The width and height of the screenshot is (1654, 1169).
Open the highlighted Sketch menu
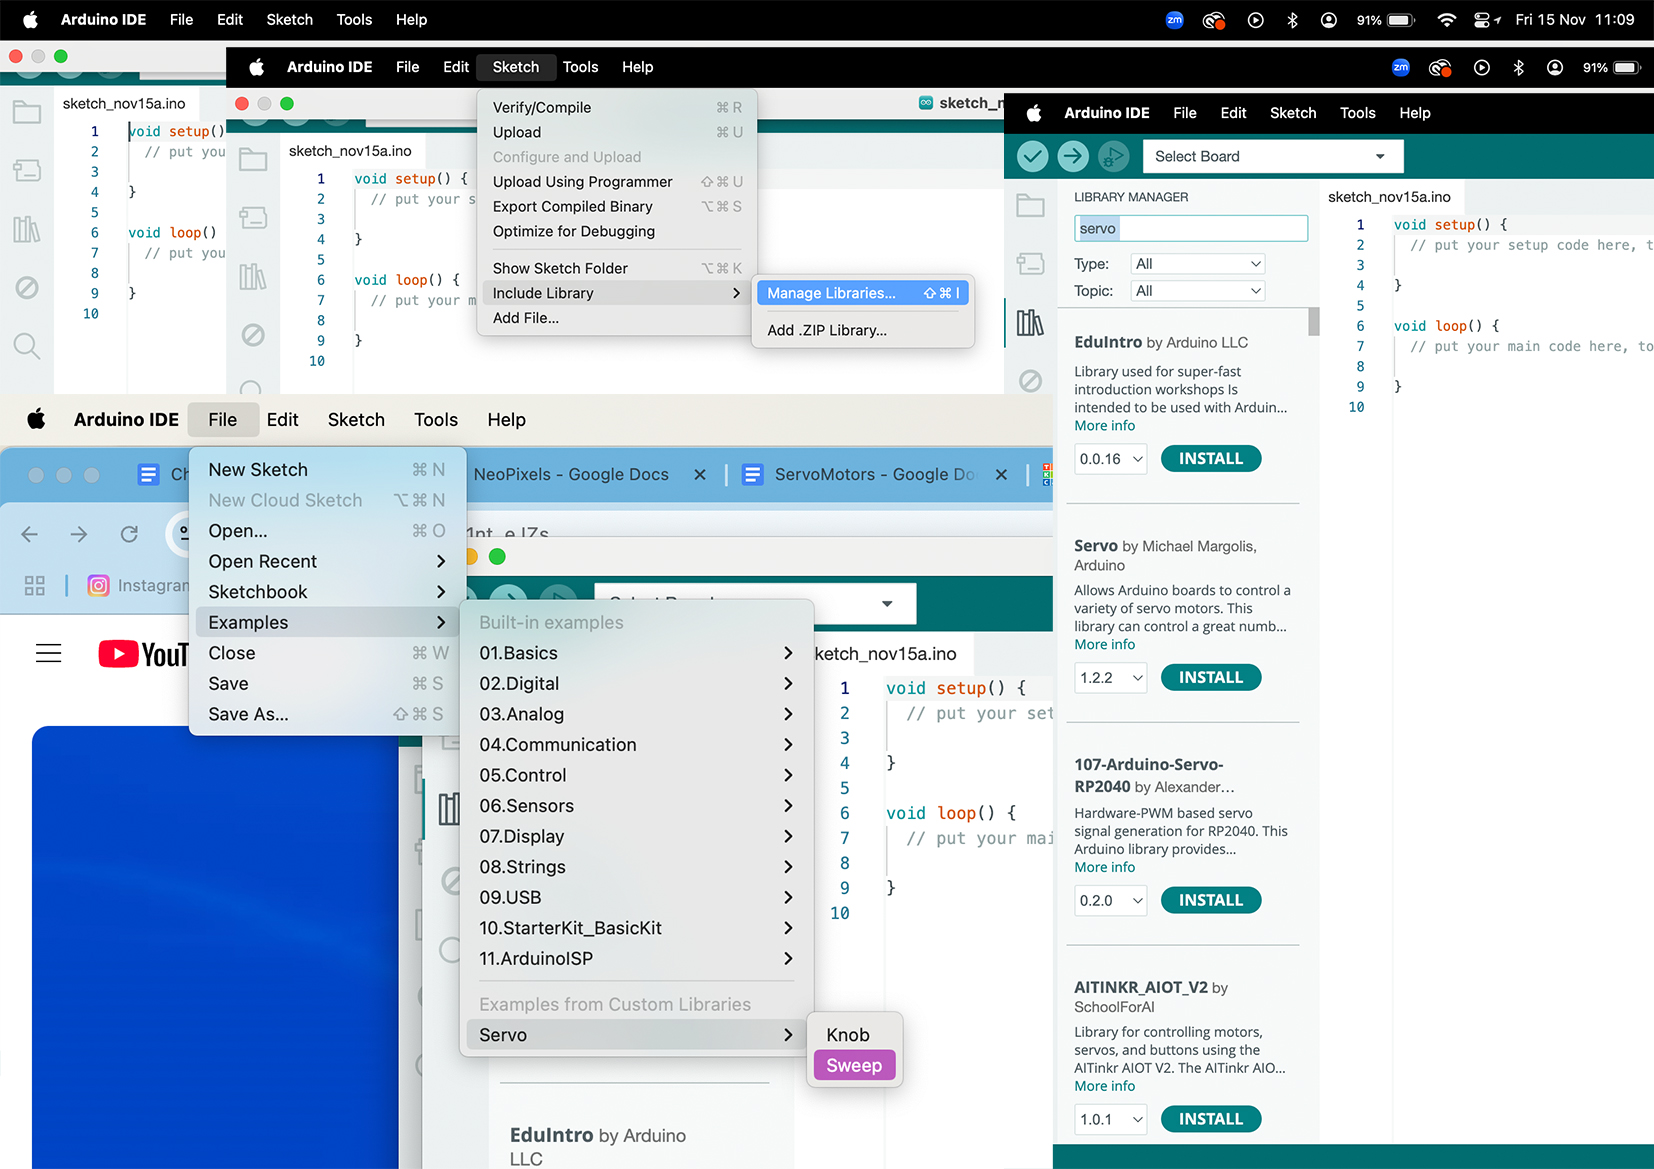click(516, 67)
